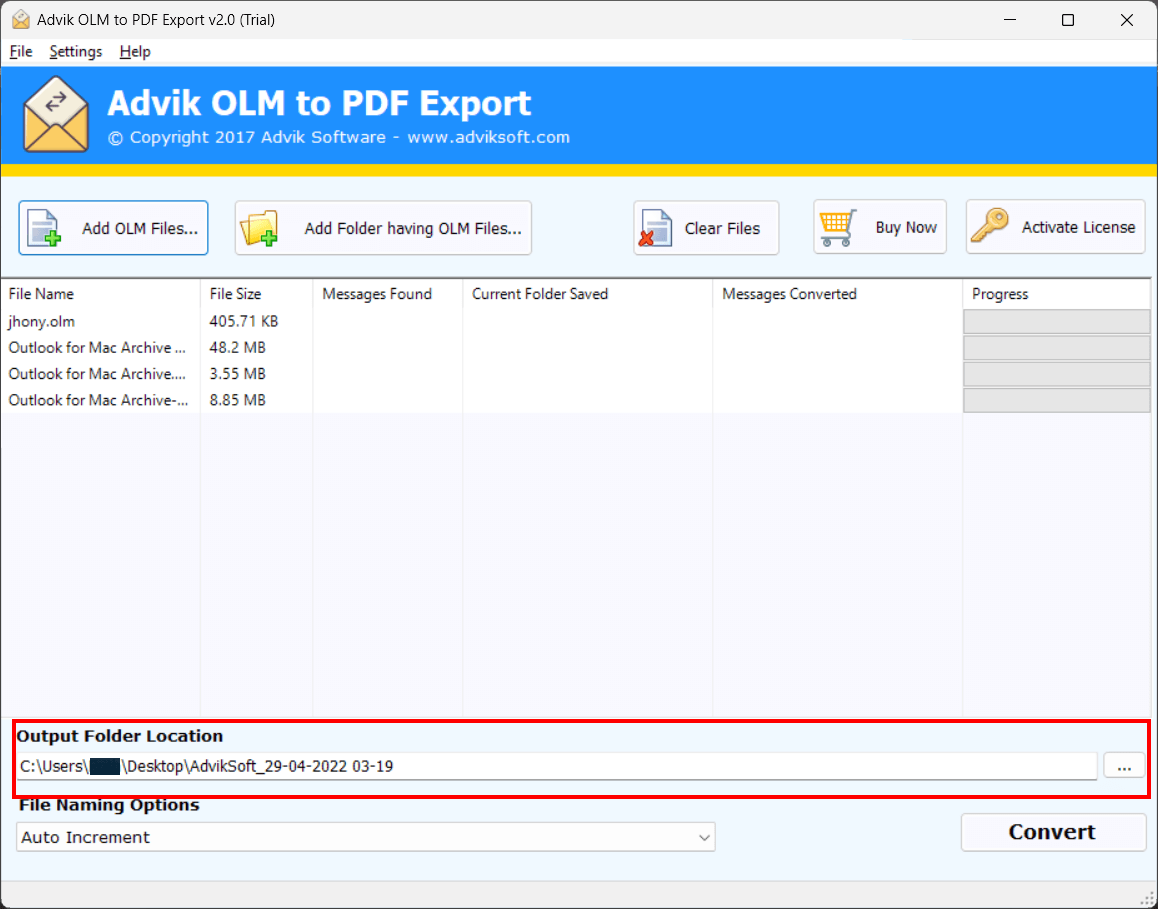Viewport: 1158px width, 909px height.
Task: Click the Add Folder having OLM Files... label
Action: (413, 228)
